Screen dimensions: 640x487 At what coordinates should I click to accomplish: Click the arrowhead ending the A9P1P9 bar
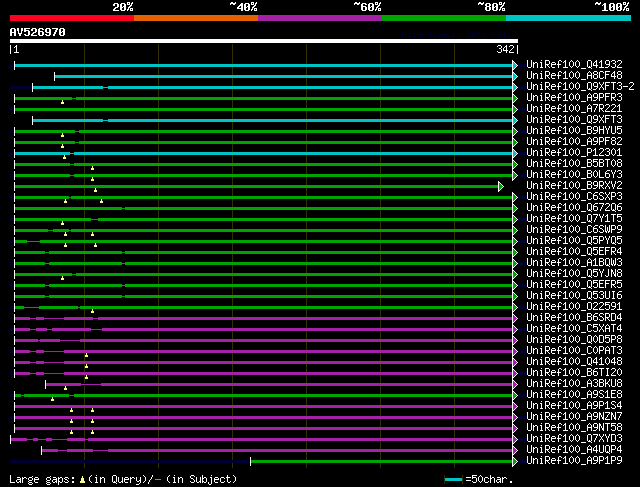pyautogui.click(x=516, y=461)
